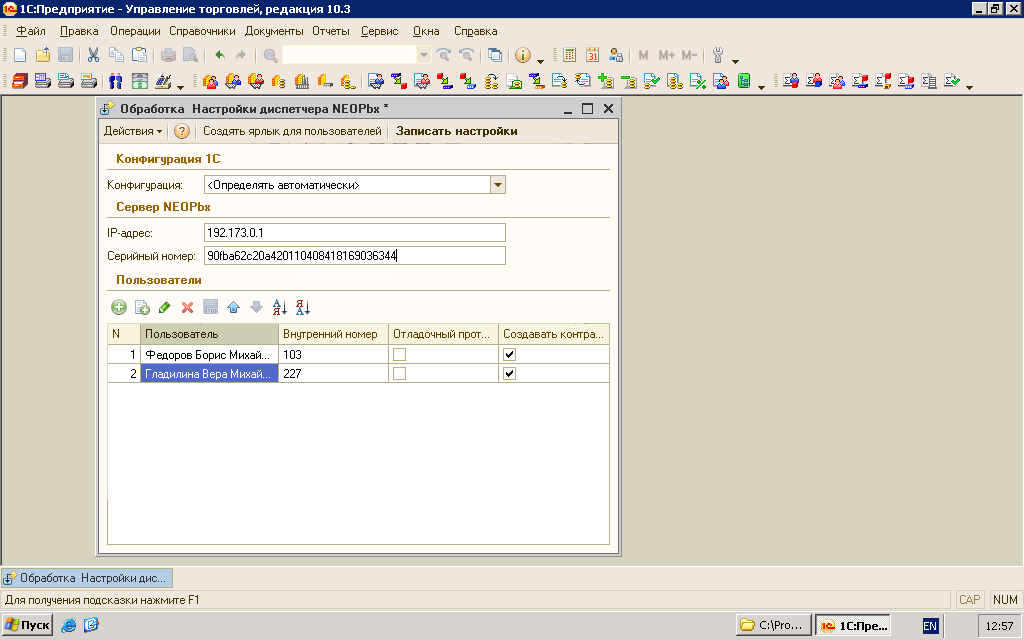Expand the overflow arrow after the green tree icon
This screenshot has width=1024, height=640.
761,86
